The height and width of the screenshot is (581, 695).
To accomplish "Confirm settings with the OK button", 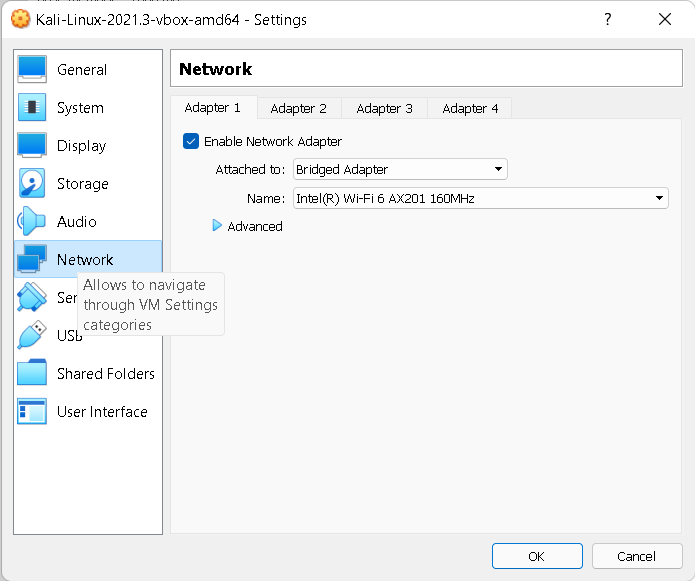I will pos(537,556).
